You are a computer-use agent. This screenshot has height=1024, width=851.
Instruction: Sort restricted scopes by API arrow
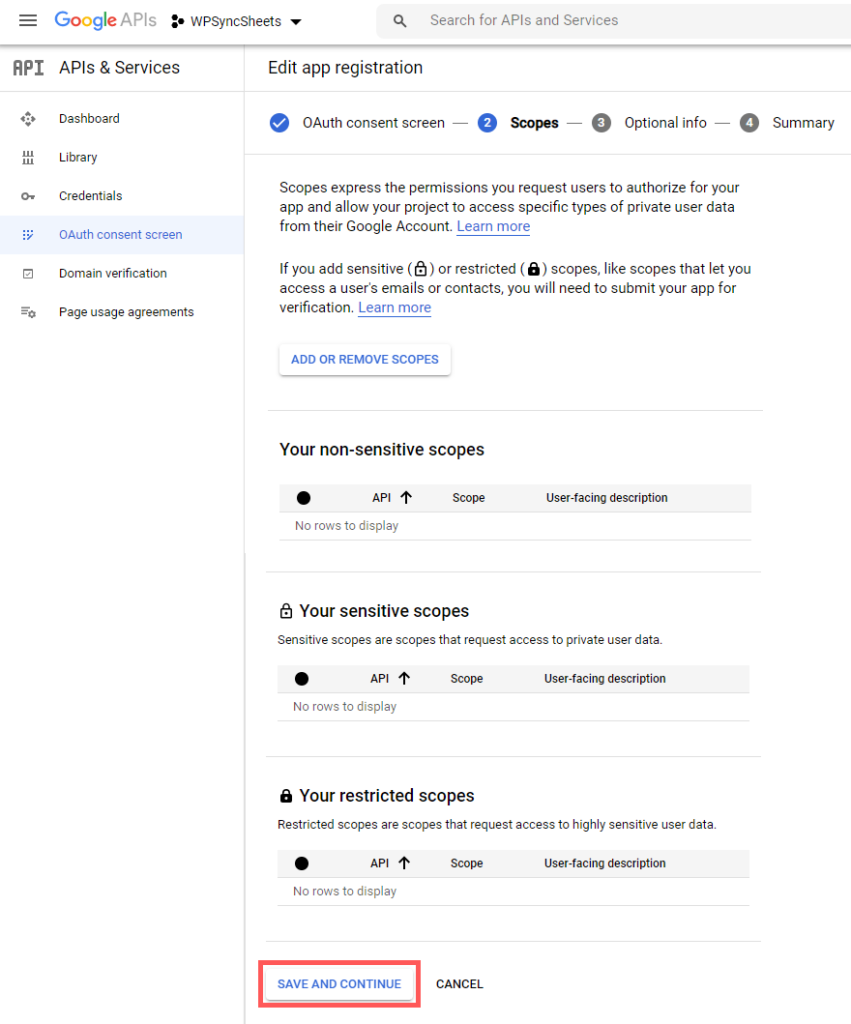click(x=404, y=863)
